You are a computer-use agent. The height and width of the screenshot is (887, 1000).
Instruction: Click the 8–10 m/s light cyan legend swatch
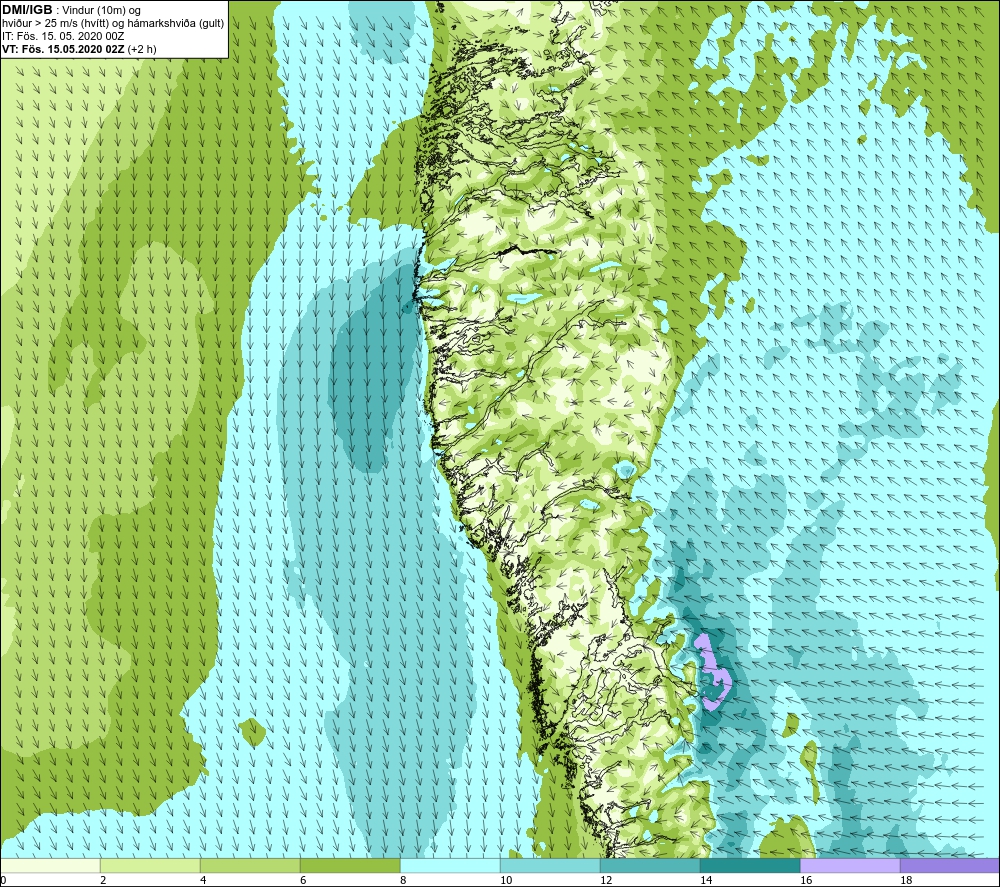(x=450, y=865)
